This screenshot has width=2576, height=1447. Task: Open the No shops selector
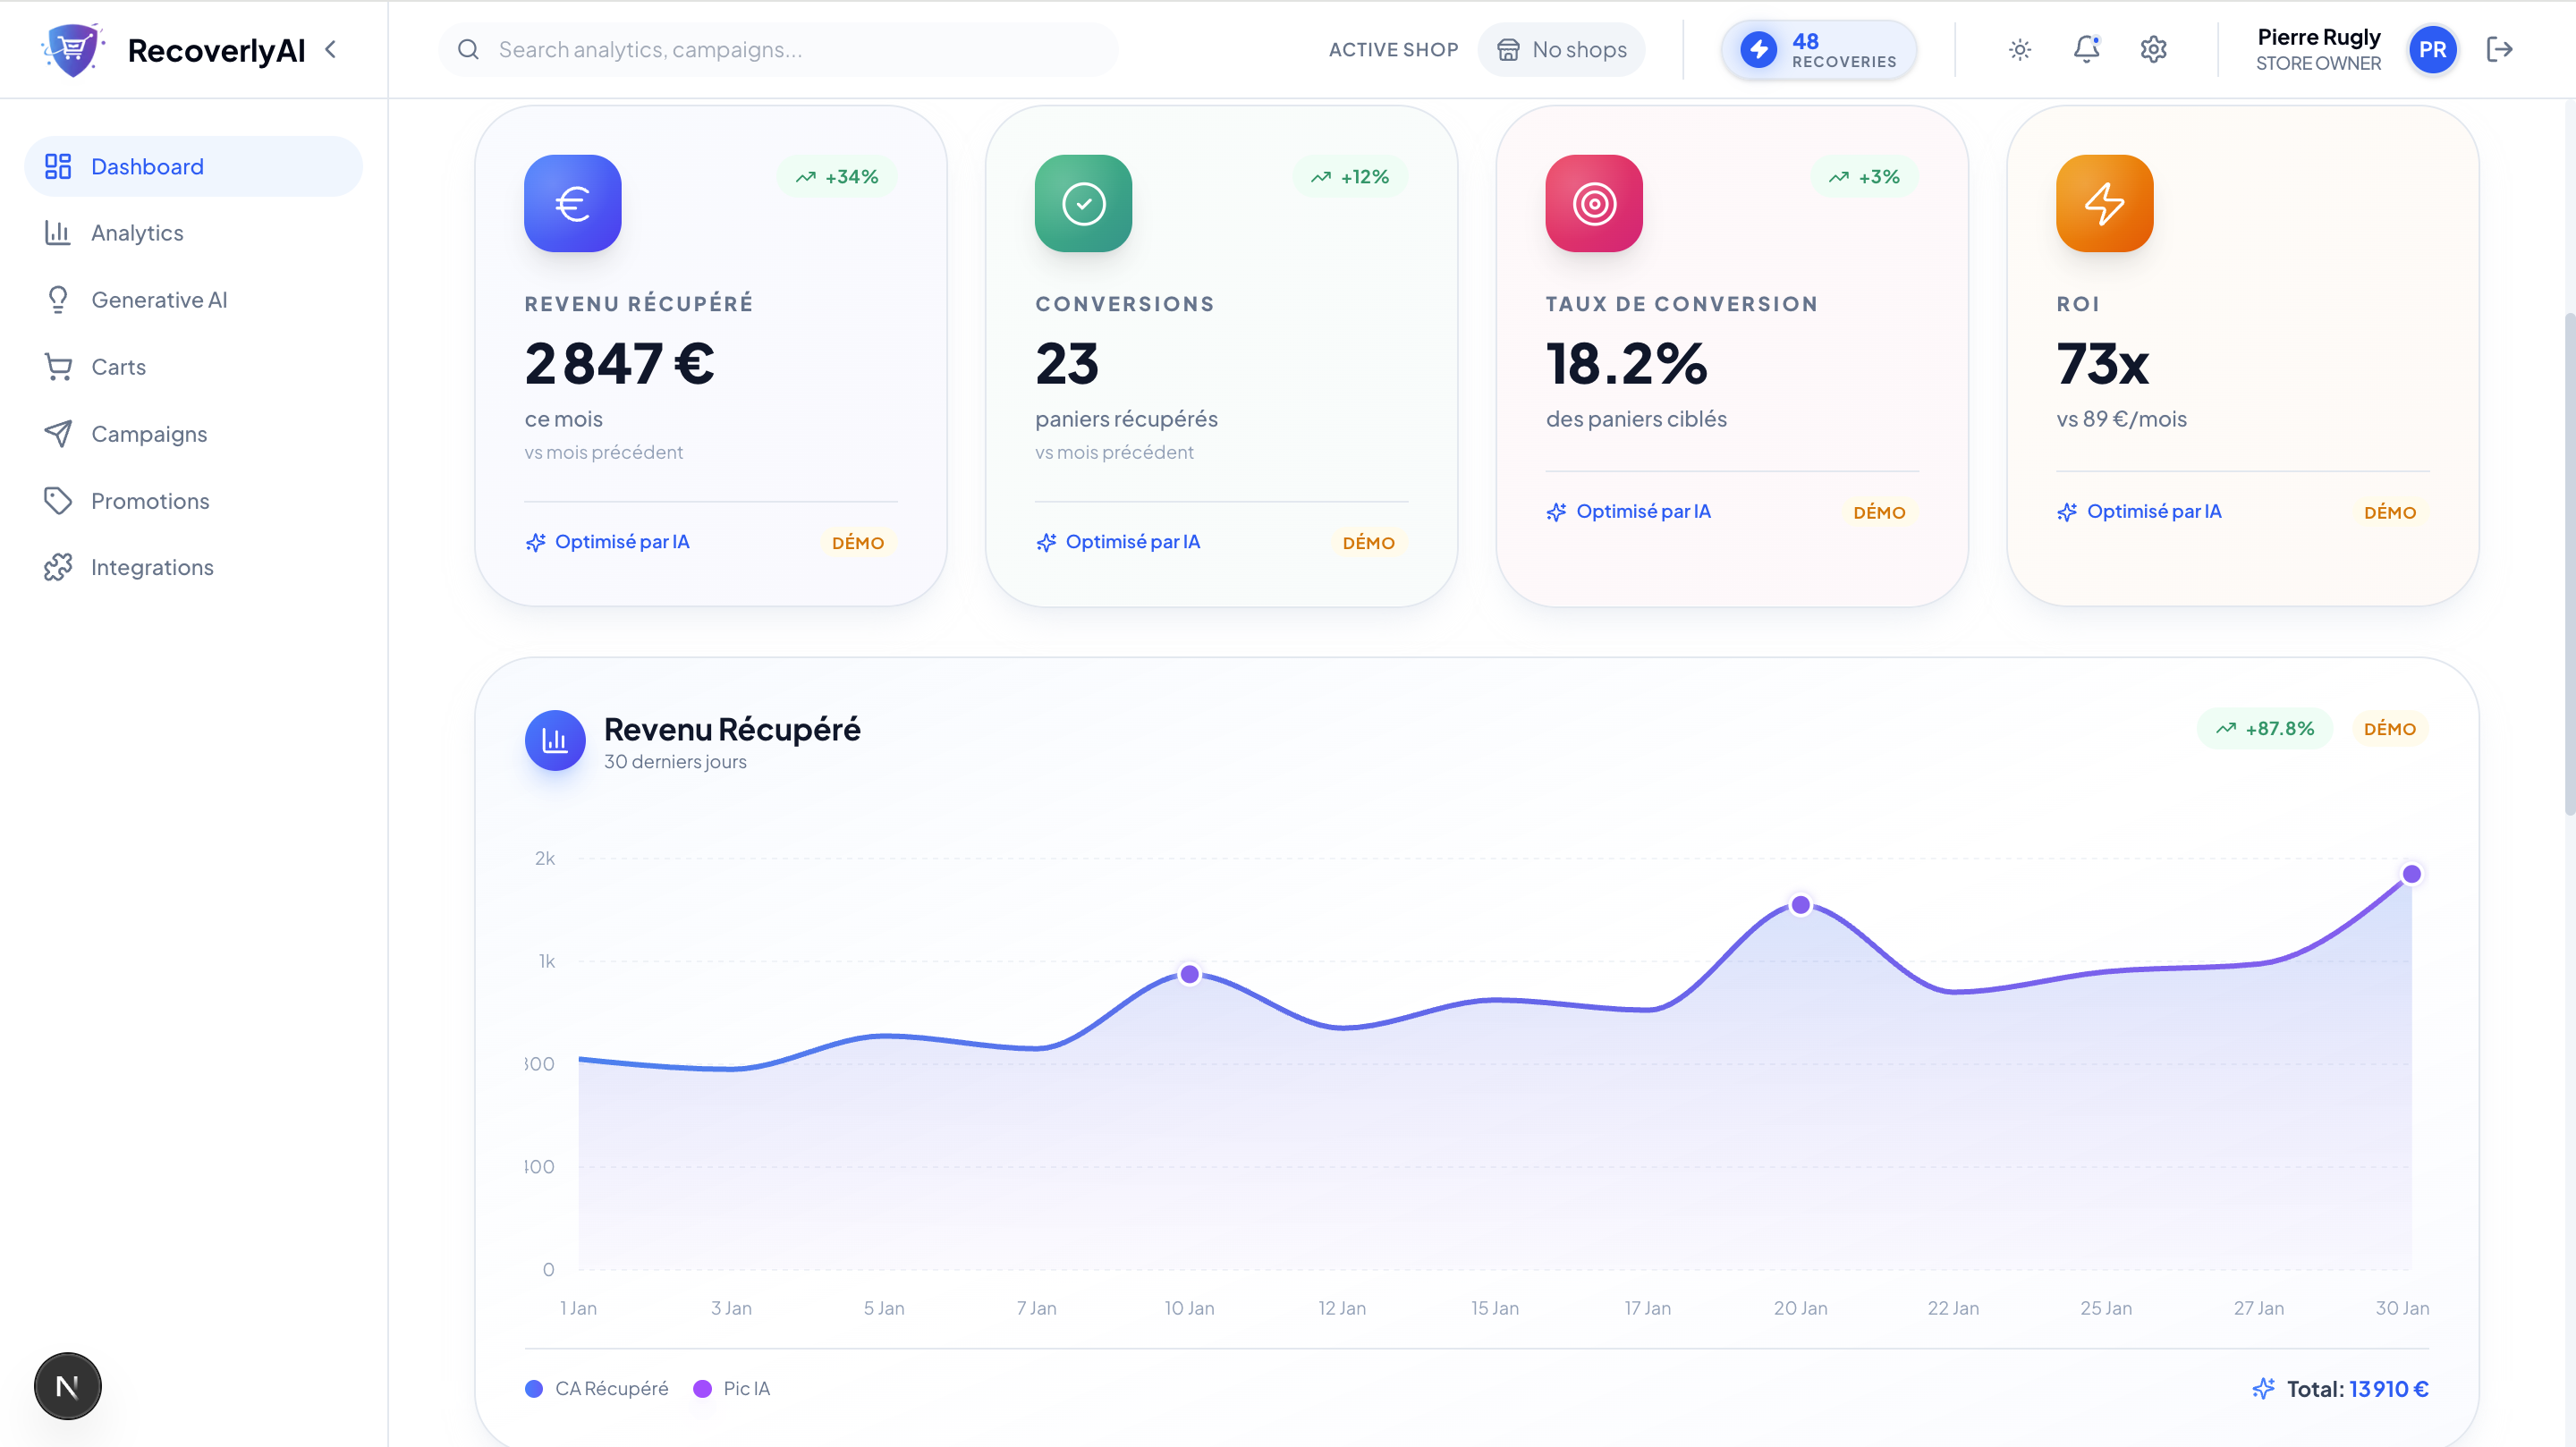[x=1561, y=49]
